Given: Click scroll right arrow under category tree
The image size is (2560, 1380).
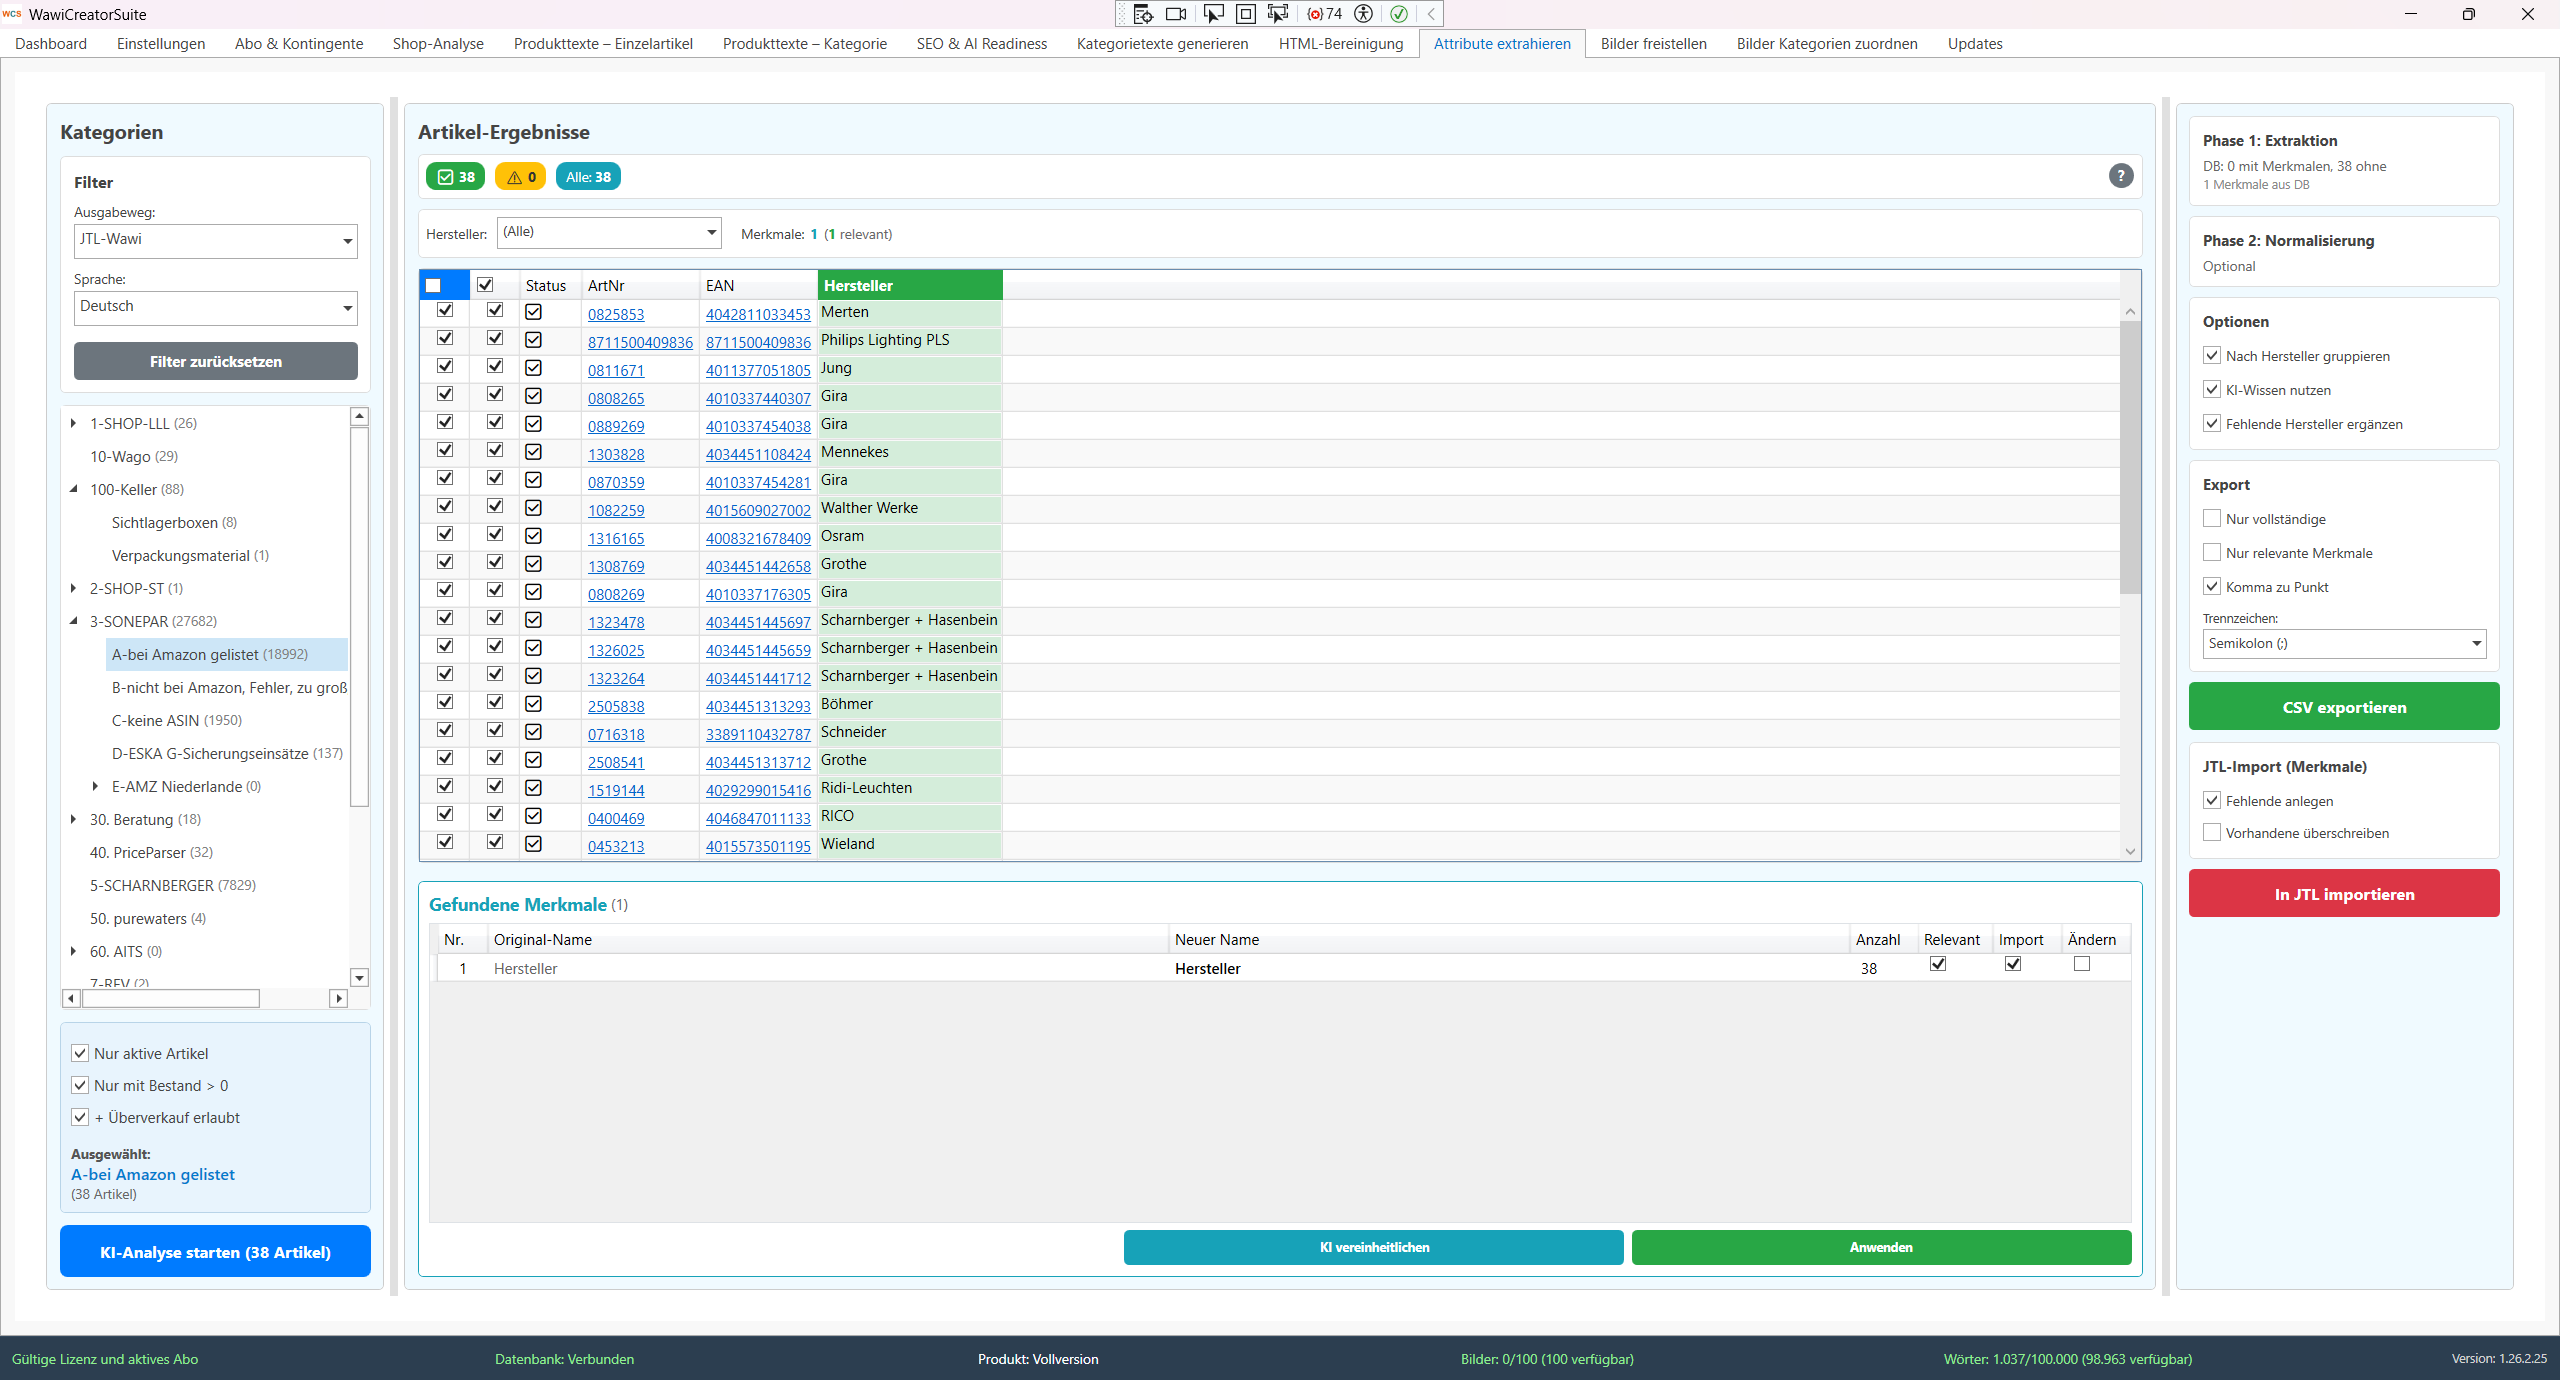Looking at the screenshot, I should tap(339, 998).
